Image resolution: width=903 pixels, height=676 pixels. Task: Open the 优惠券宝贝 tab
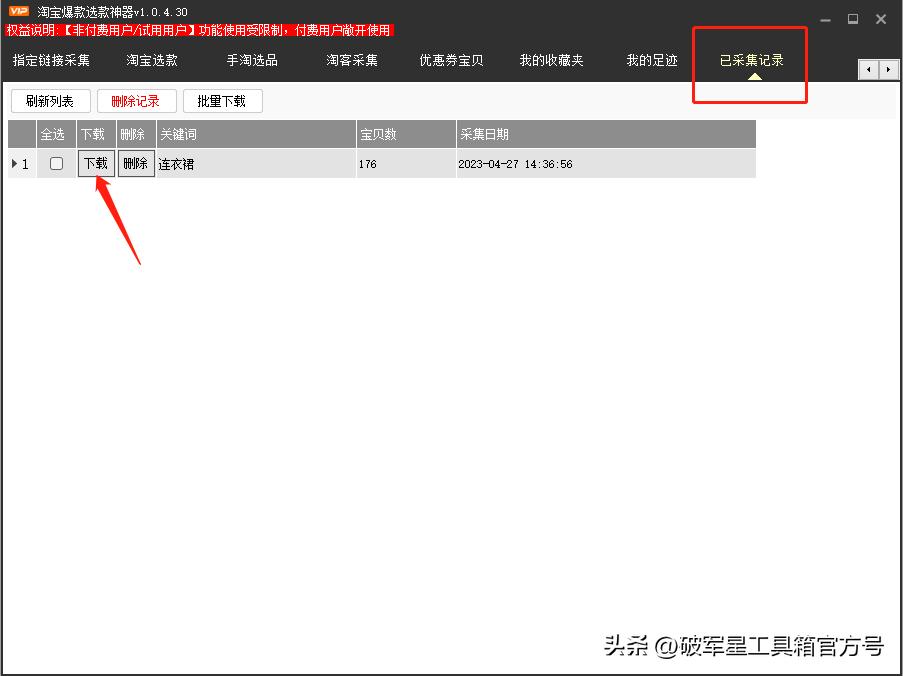coord(451,60)
